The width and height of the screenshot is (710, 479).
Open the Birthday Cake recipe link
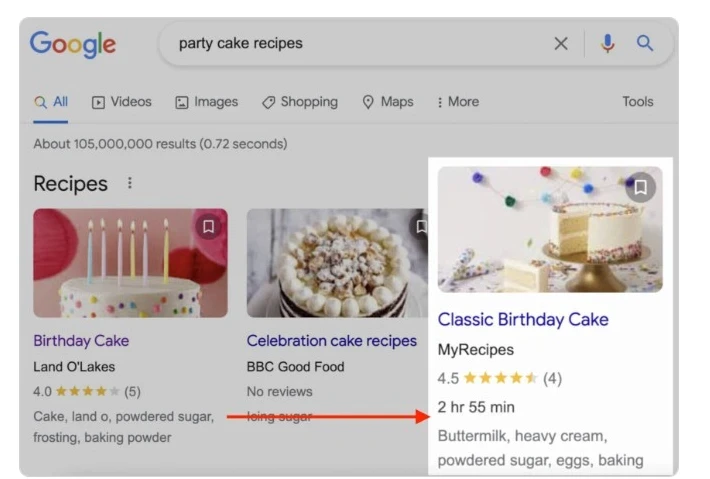pos(81,341)
